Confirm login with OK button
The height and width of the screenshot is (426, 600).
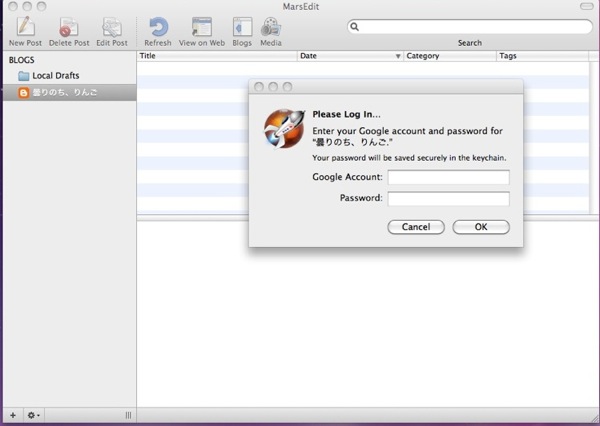481,227
